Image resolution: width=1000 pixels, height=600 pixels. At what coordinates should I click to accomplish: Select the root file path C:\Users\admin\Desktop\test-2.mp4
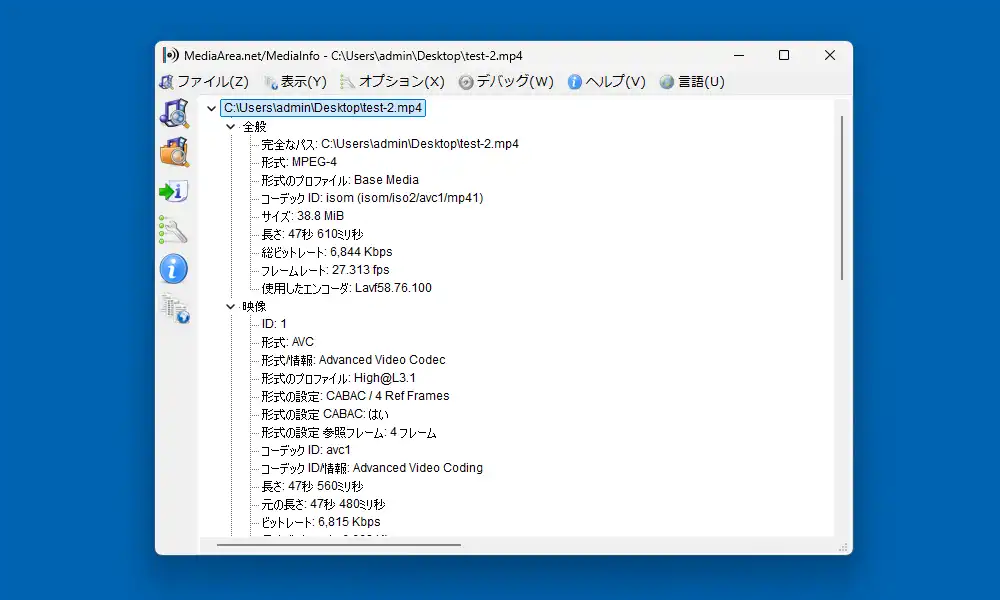point(323,108)
